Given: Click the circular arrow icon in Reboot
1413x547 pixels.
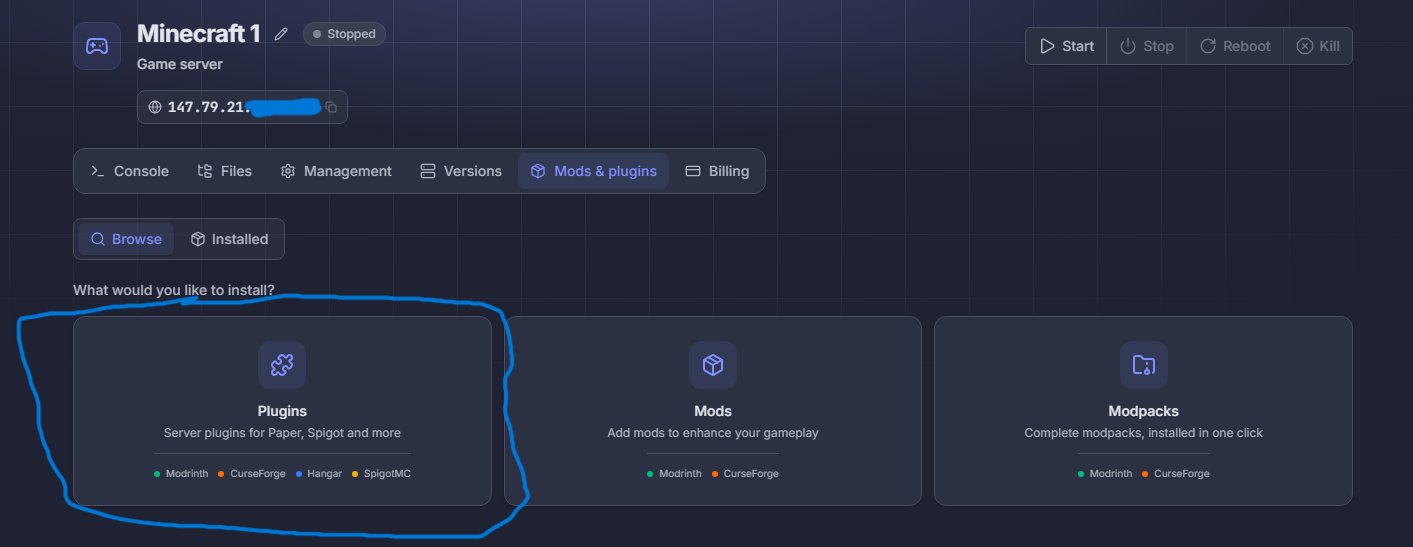Looking at the screenshot, I should tap(1208, 46).
